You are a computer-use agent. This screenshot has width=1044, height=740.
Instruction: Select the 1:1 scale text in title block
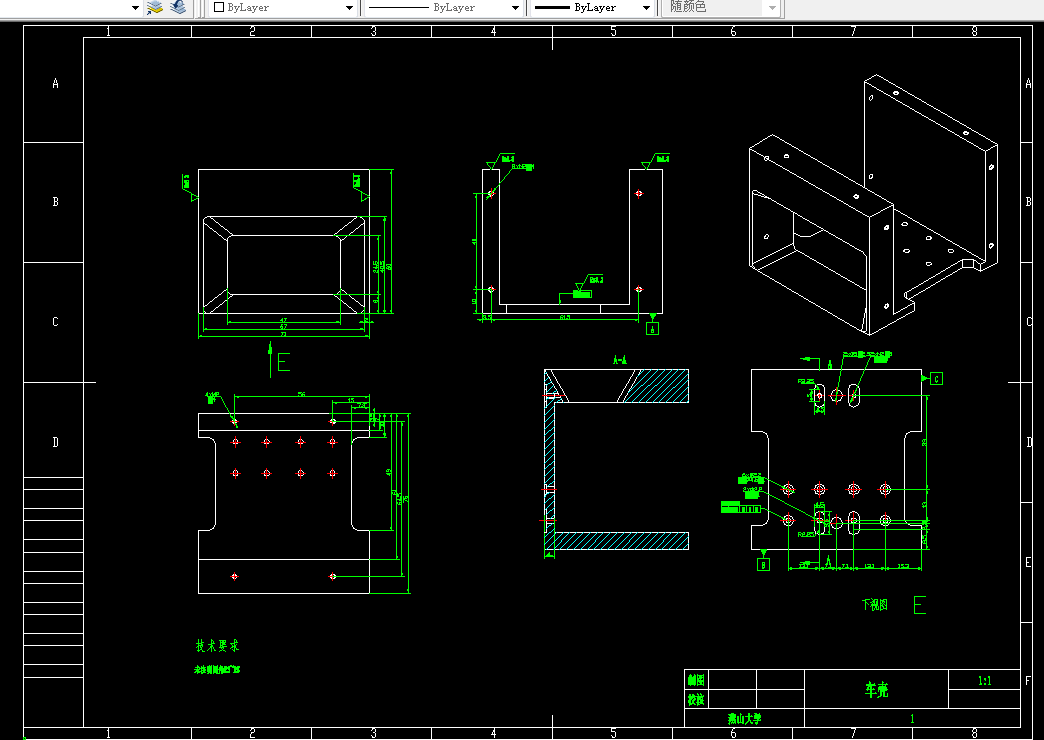pos(984,680)
